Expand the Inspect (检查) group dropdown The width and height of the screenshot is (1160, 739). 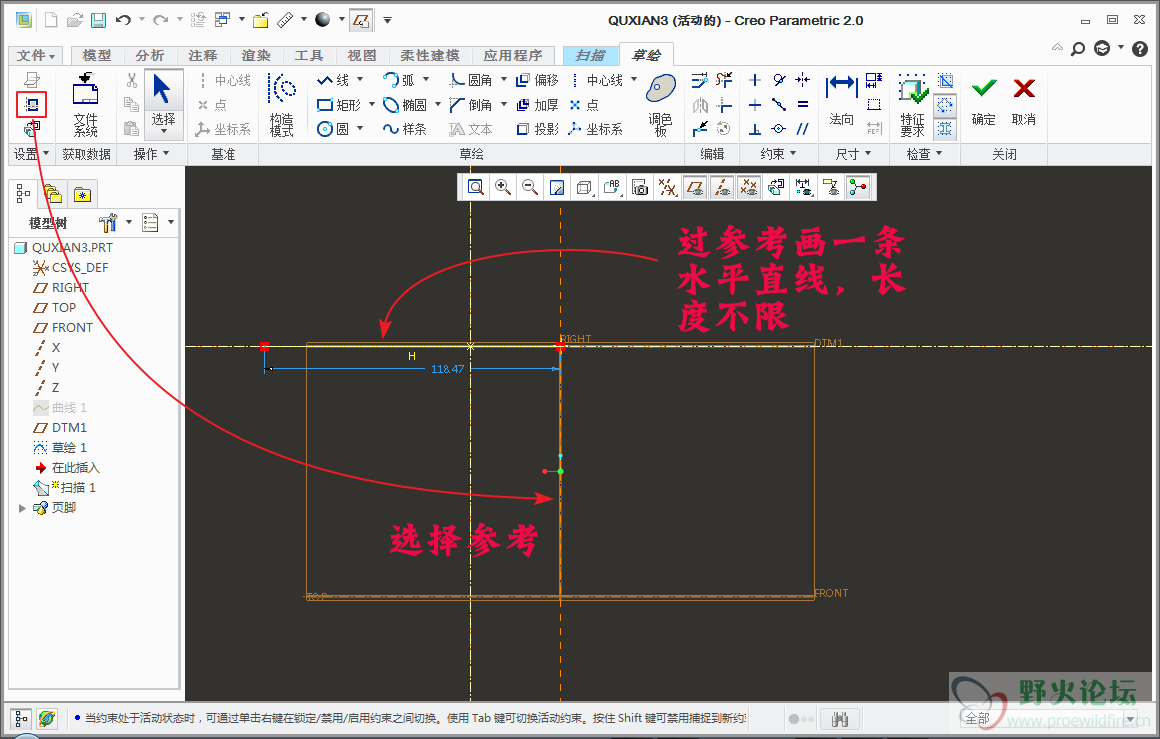click(x=939, y=153)
